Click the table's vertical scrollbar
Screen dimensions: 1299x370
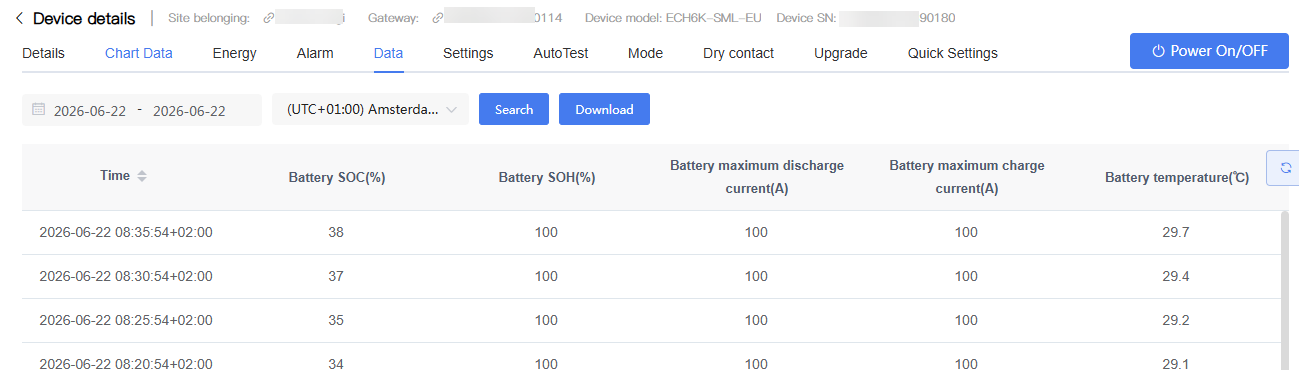coord(1285,290)
